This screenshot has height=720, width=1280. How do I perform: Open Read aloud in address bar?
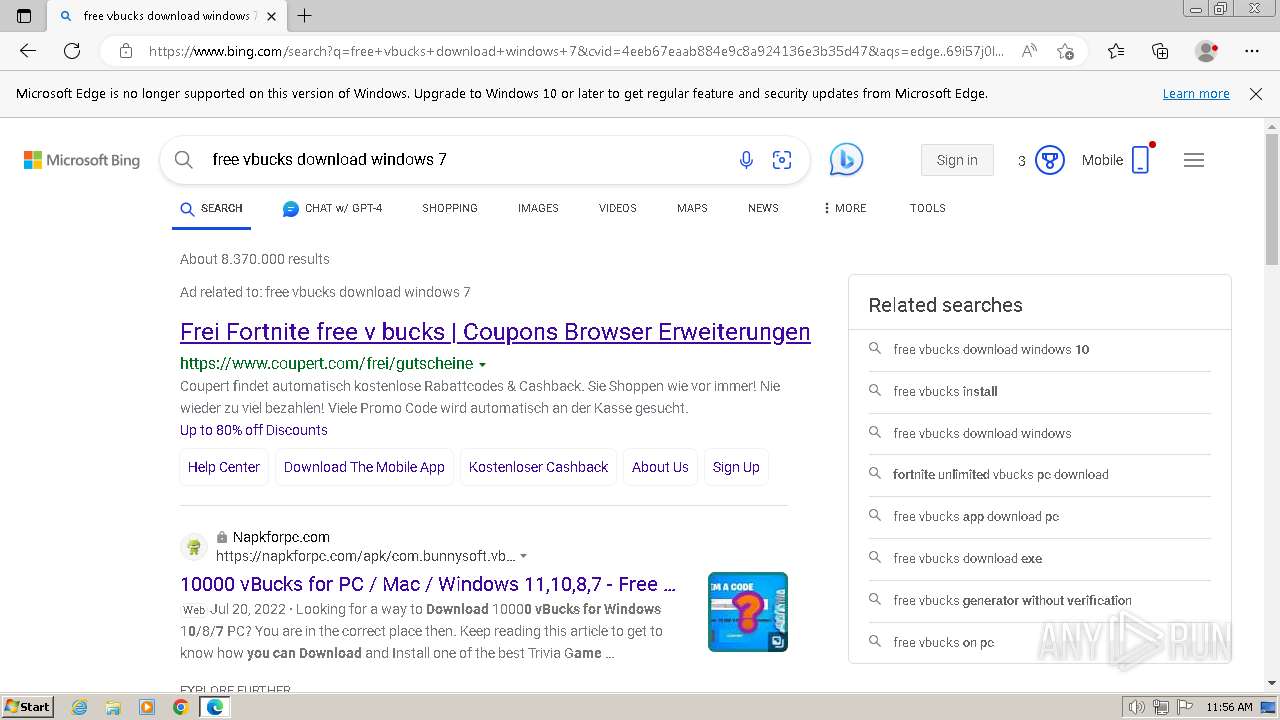[1028, 51]
